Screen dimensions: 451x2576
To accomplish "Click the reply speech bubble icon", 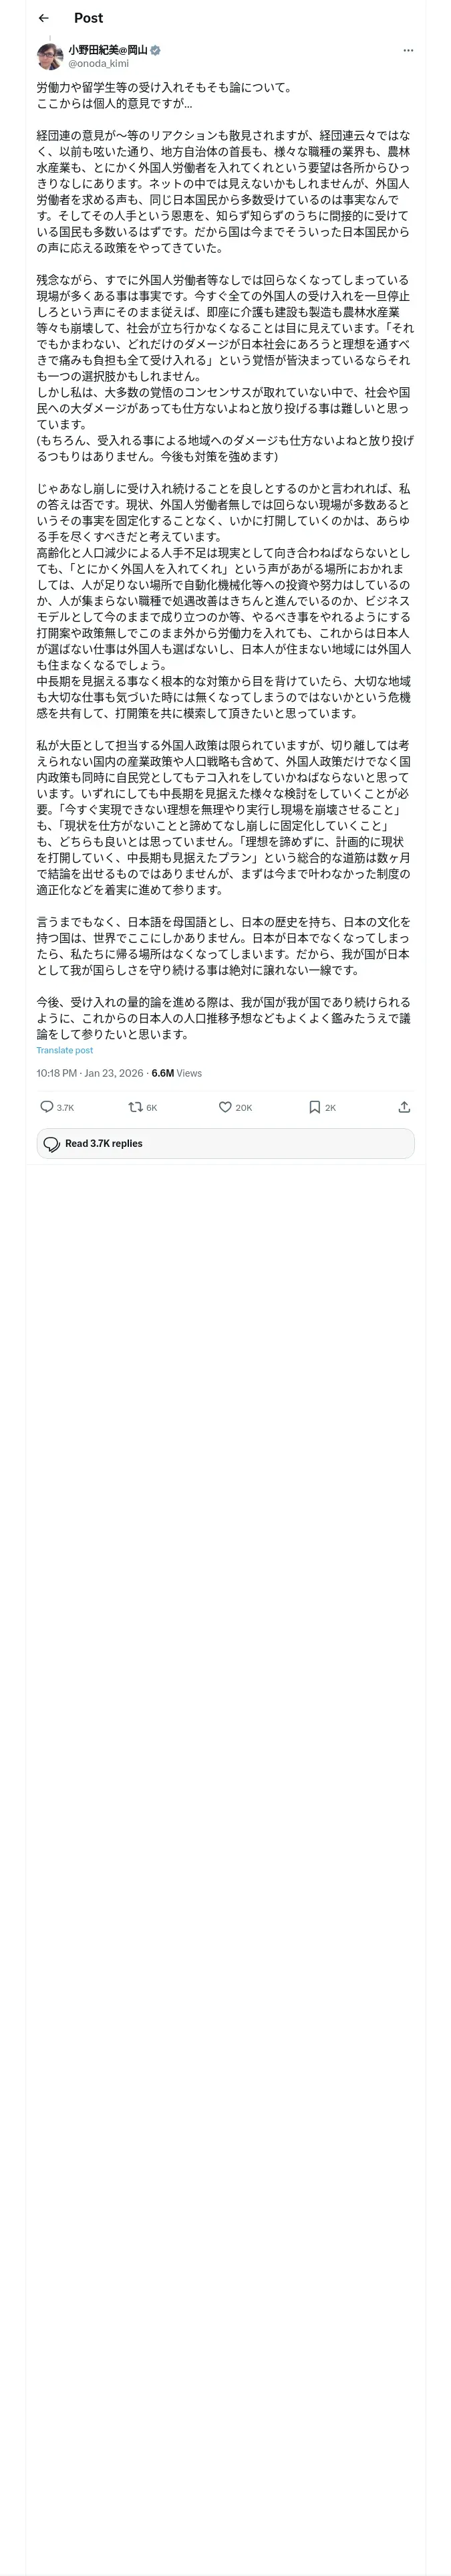I will (46, 1106).
